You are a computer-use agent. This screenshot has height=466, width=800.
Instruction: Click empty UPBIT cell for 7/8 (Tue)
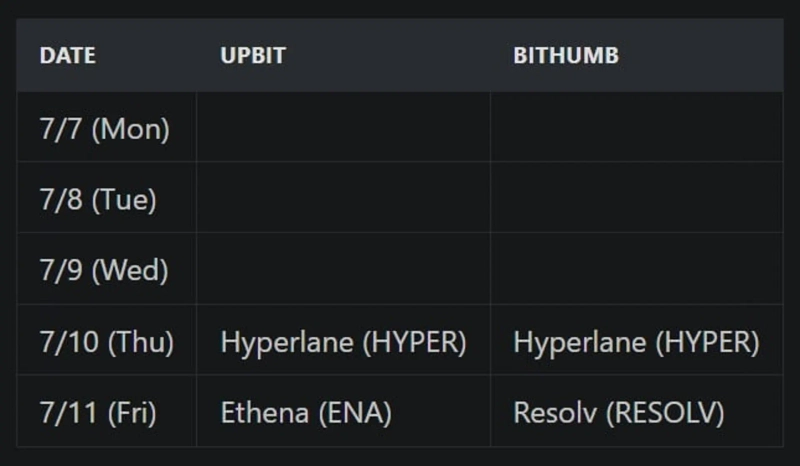(x=343, y=199)
